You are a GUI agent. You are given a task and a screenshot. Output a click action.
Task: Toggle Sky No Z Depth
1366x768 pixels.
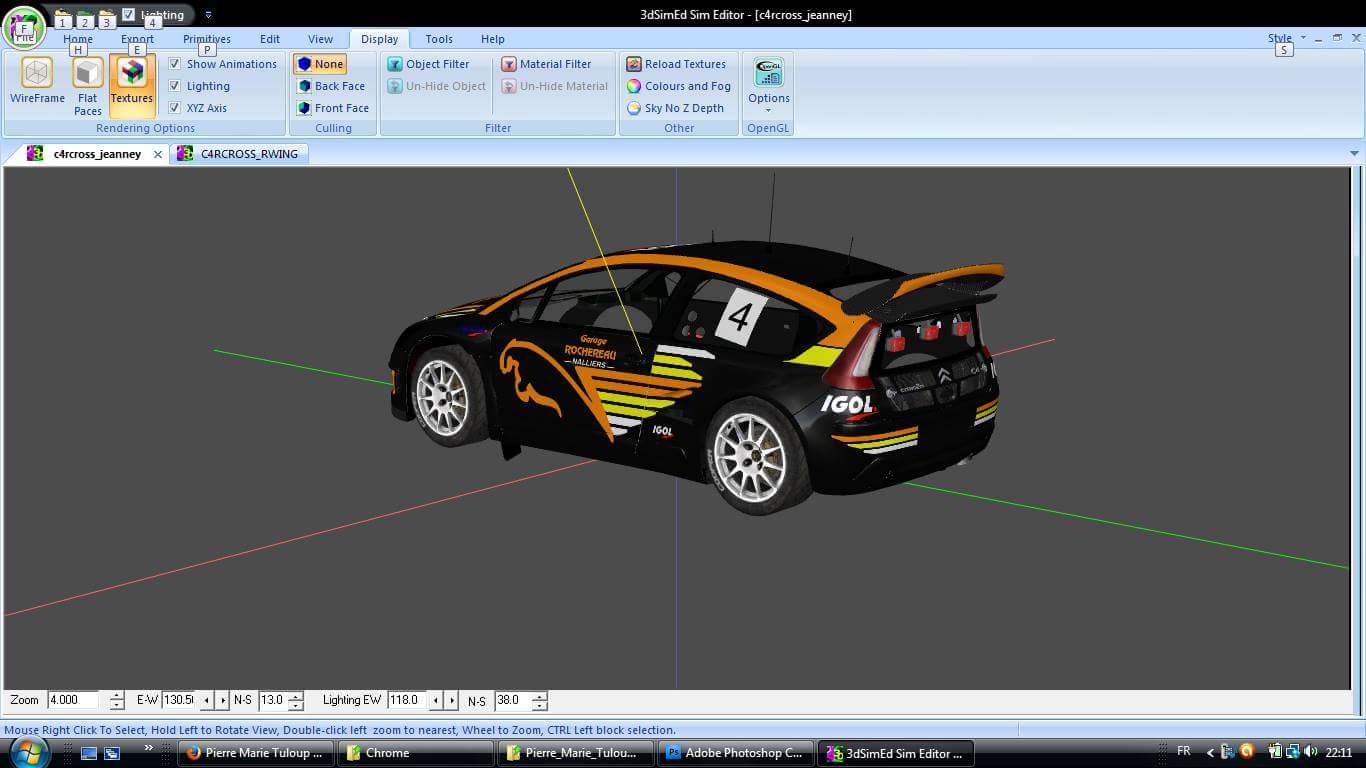(x=675, y=108)
